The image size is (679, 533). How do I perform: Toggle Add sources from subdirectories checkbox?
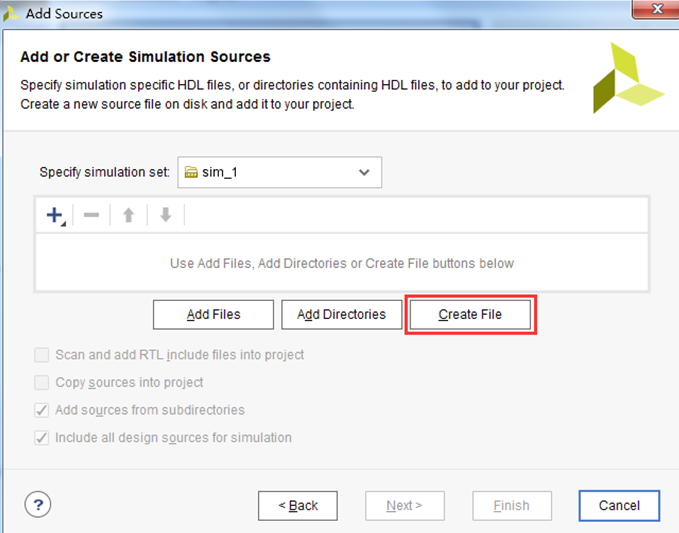(42, 410)
